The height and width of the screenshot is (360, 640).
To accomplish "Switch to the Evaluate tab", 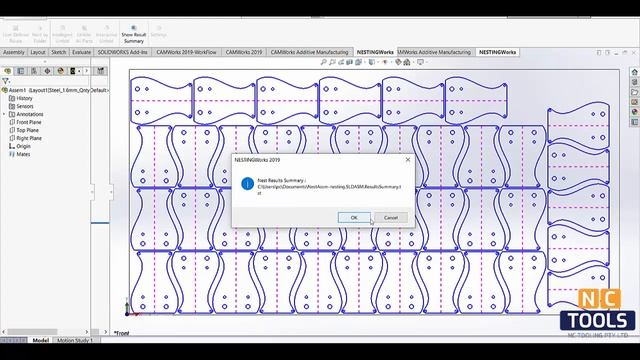I will [x=82, y=52].
